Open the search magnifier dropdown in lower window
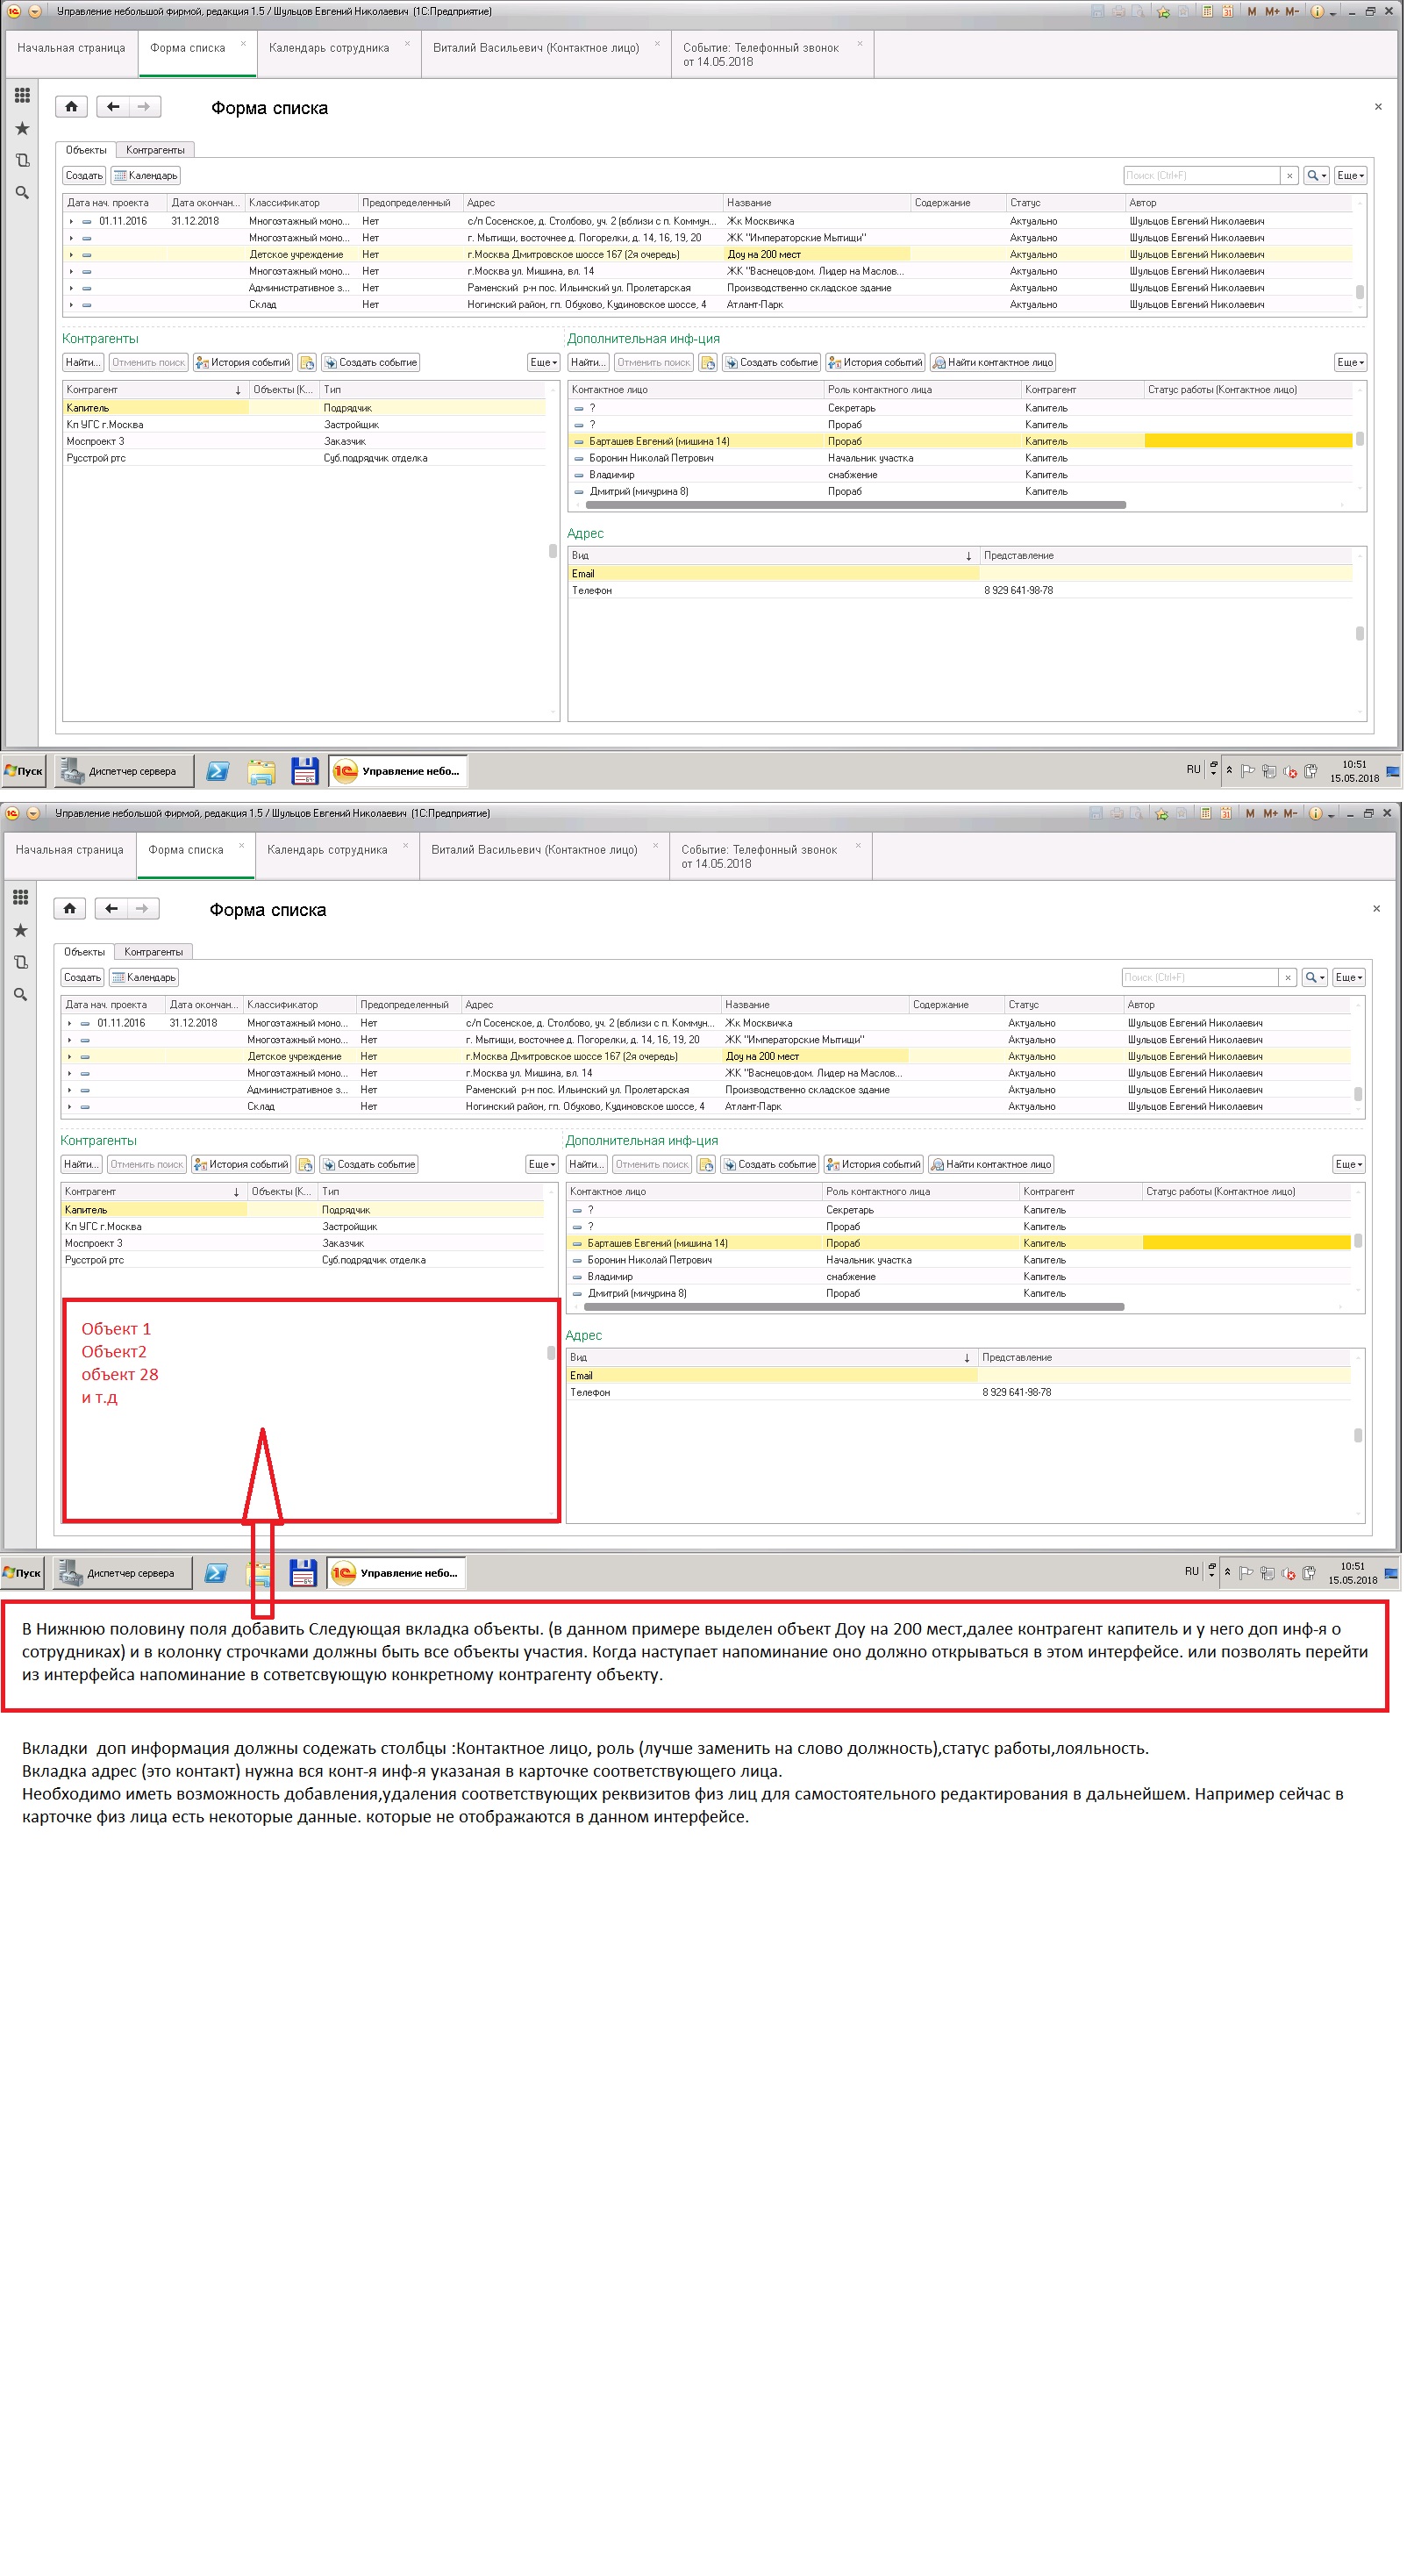This screenshot has width=1414, height=2576. (1315, 977)
